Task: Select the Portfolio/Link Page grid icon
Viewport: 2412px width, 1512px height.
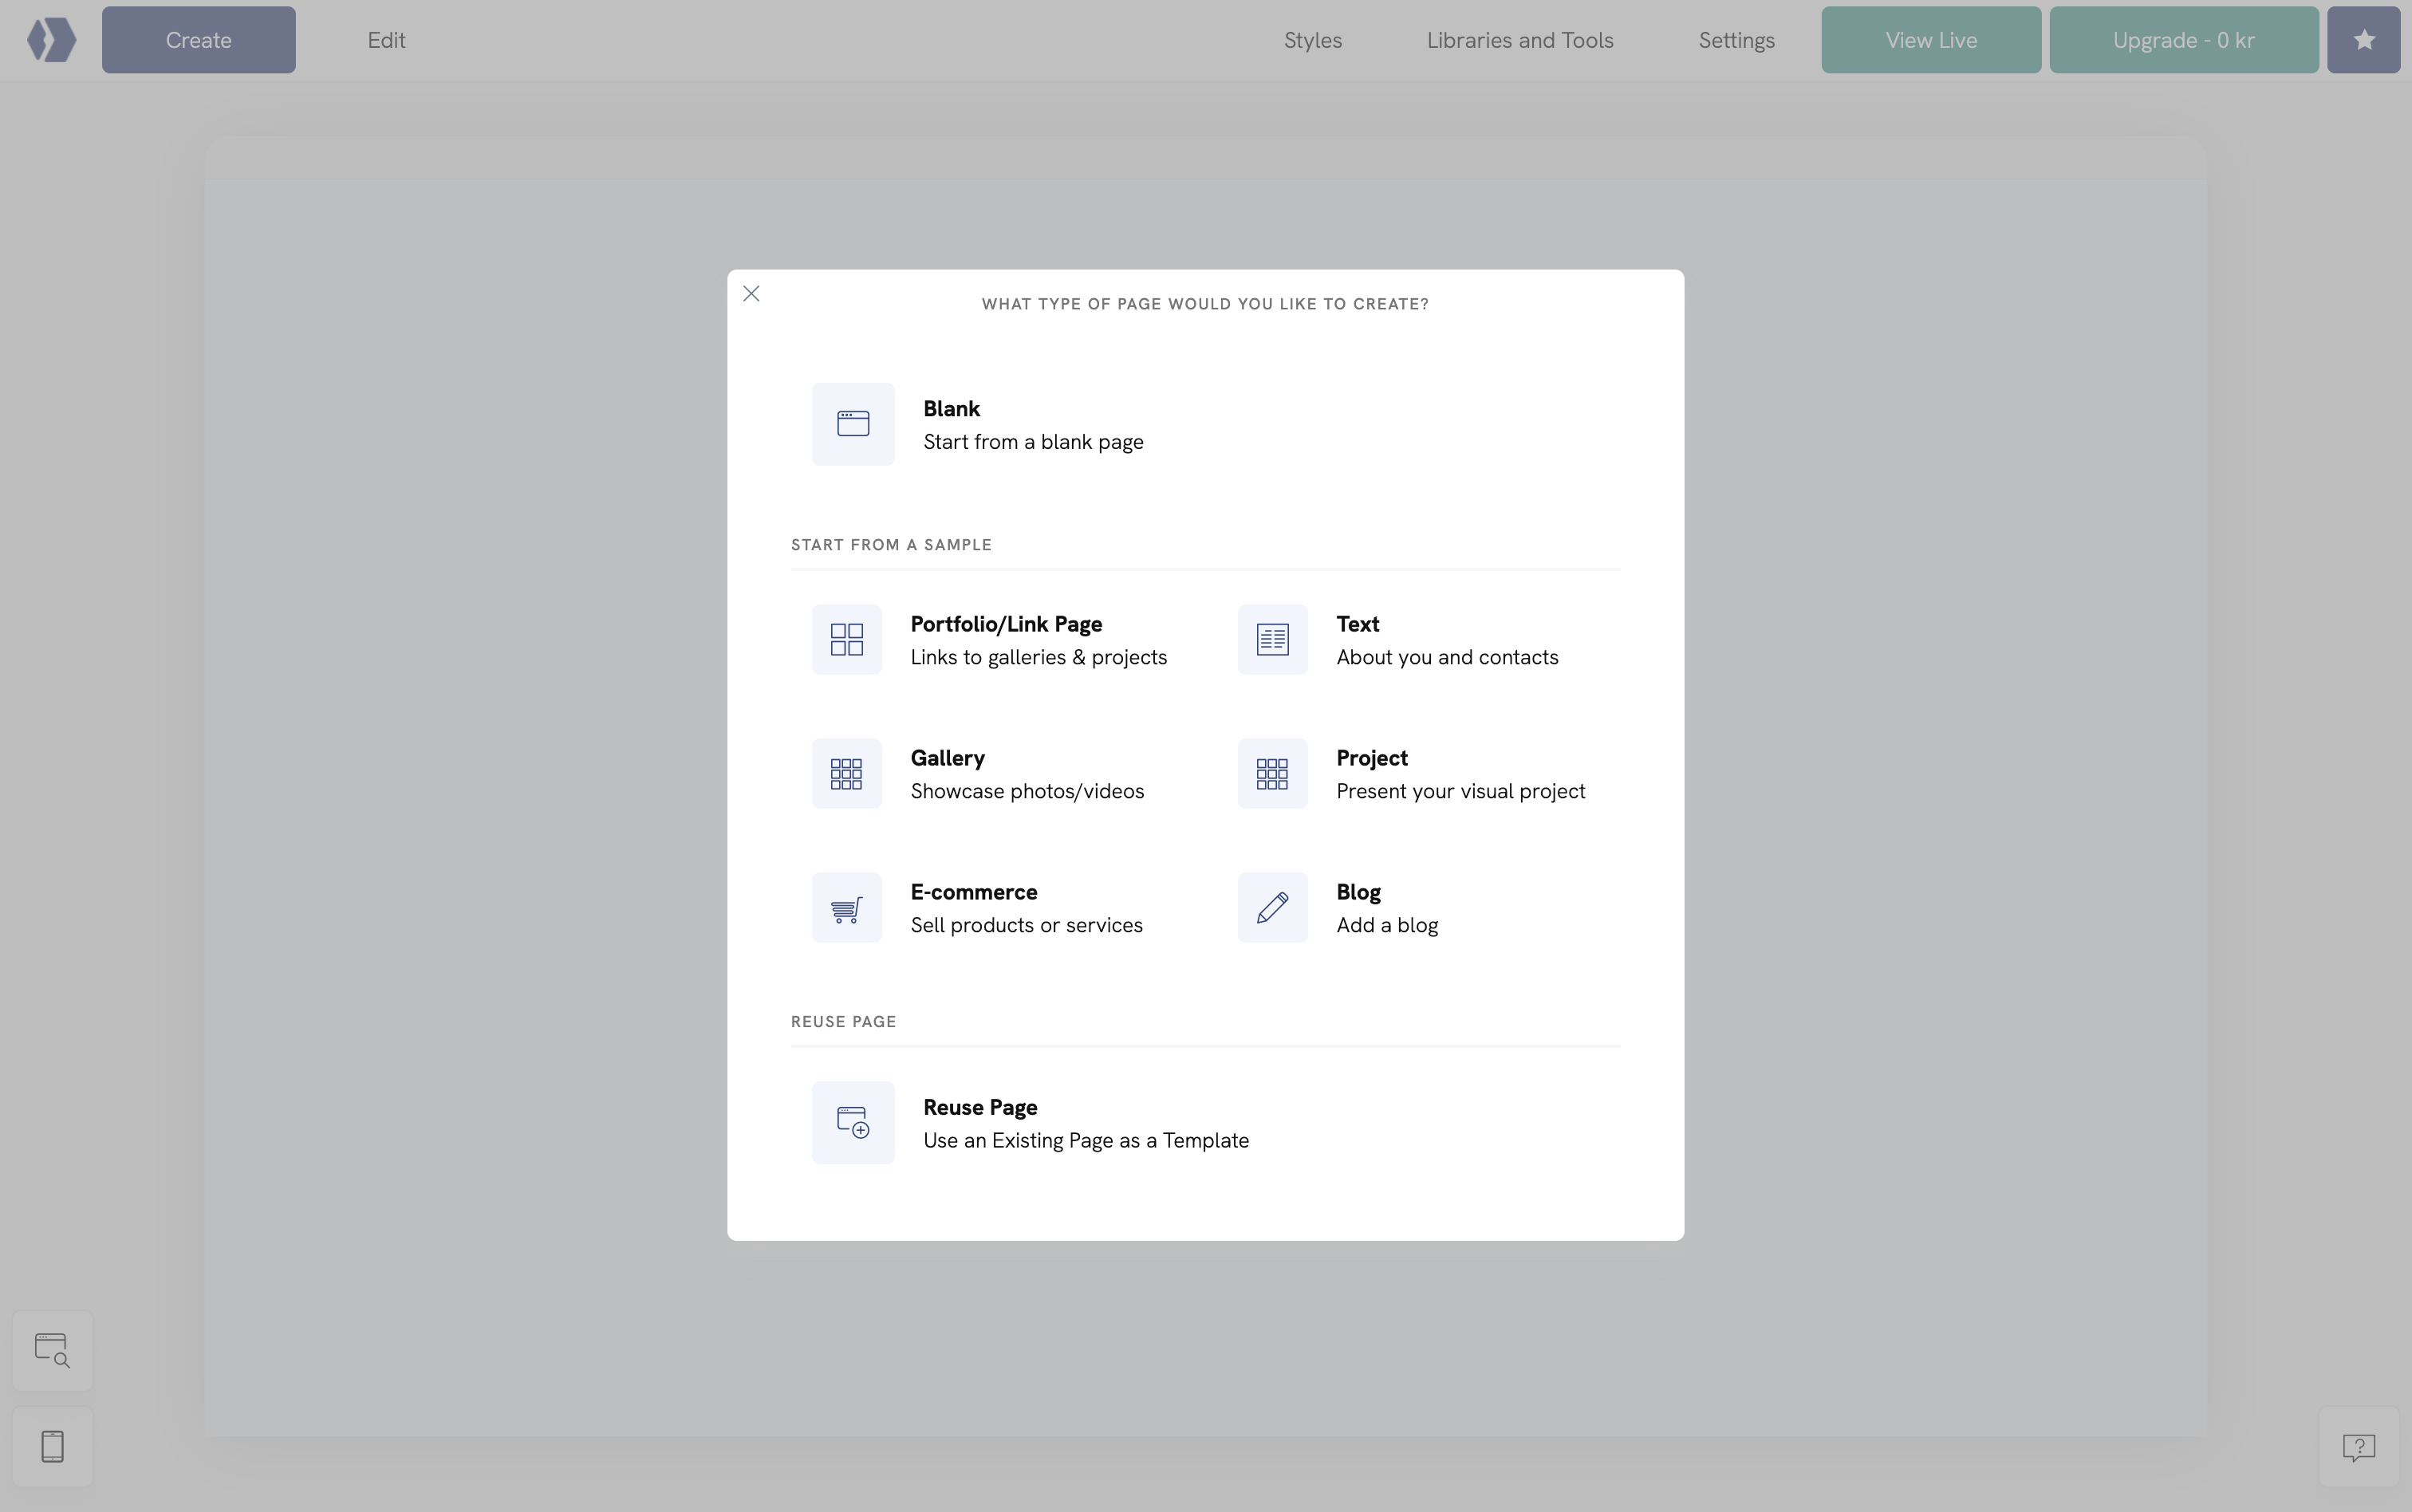Action: pyautogui.click(x=846, y=640)
